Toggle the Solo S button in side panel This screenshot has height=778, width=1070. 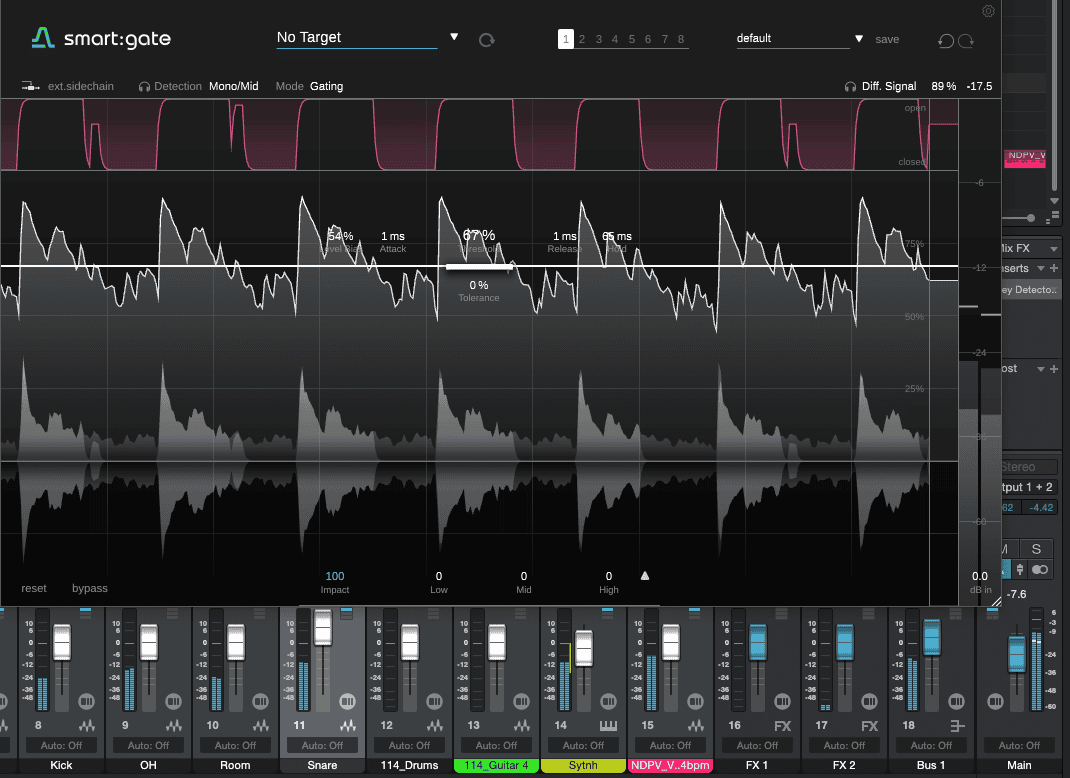[1036, 549]
